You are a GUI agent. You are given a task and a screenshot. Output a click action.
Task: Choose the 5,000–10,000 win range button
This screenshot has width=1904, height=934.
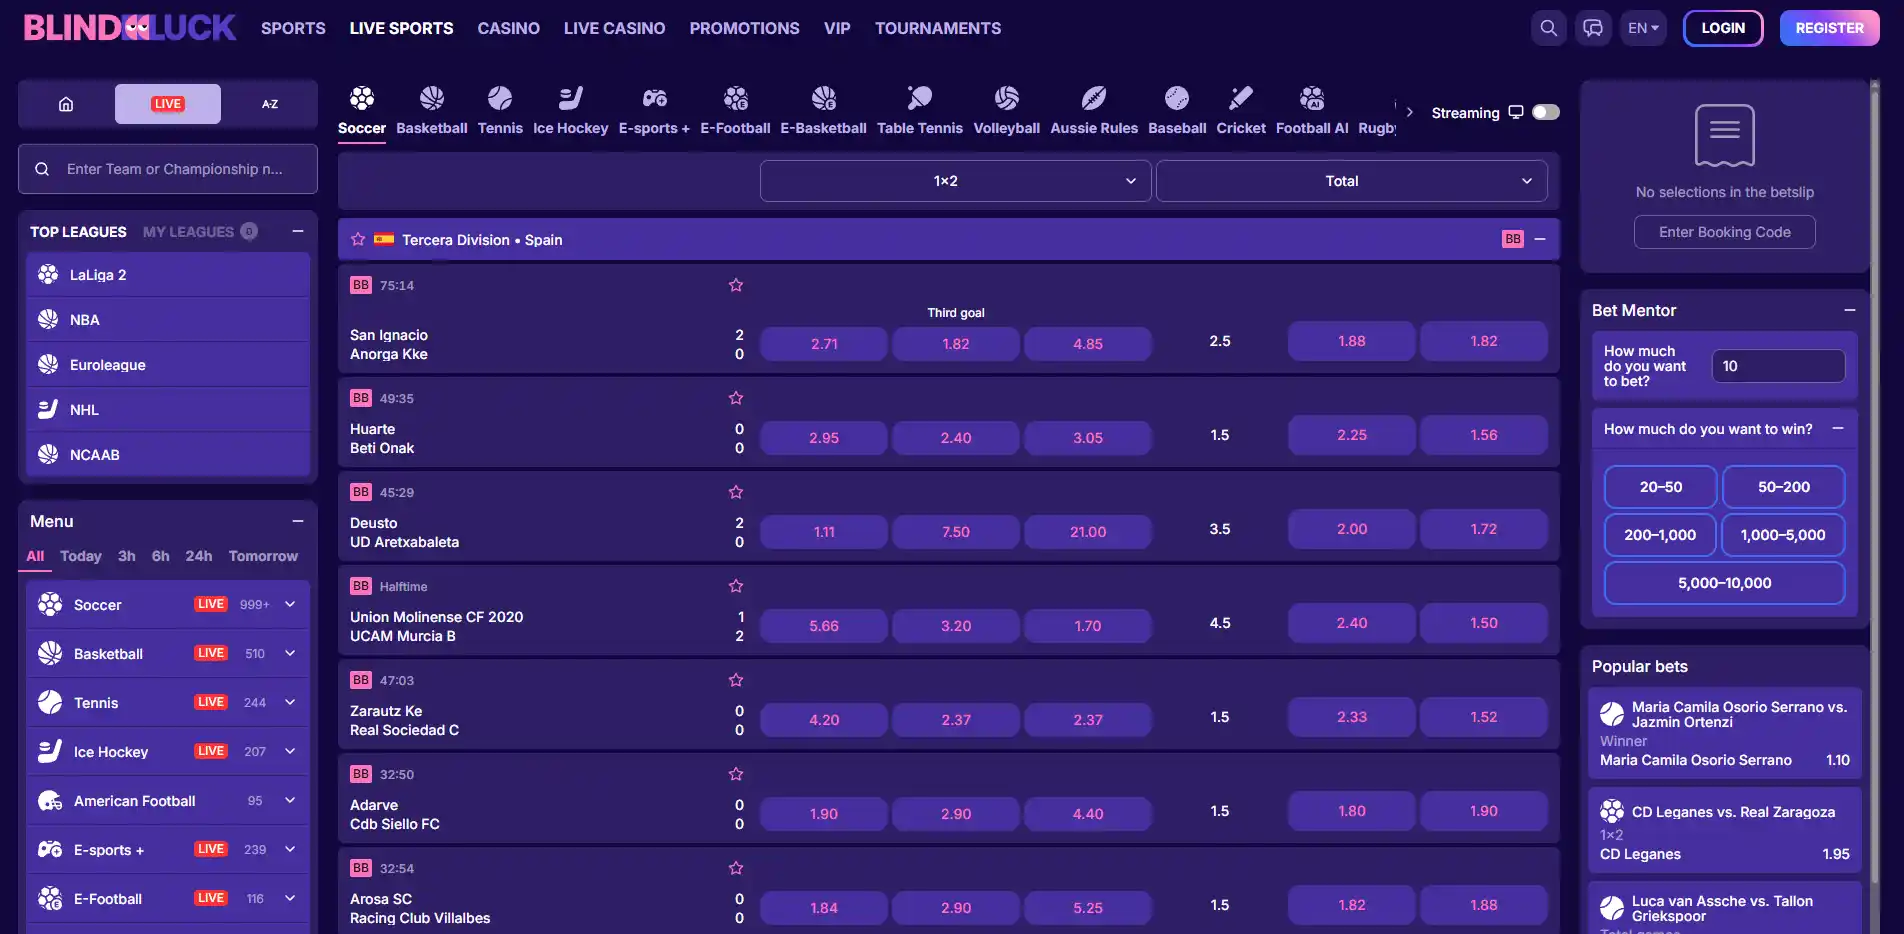click(1724, 583)
